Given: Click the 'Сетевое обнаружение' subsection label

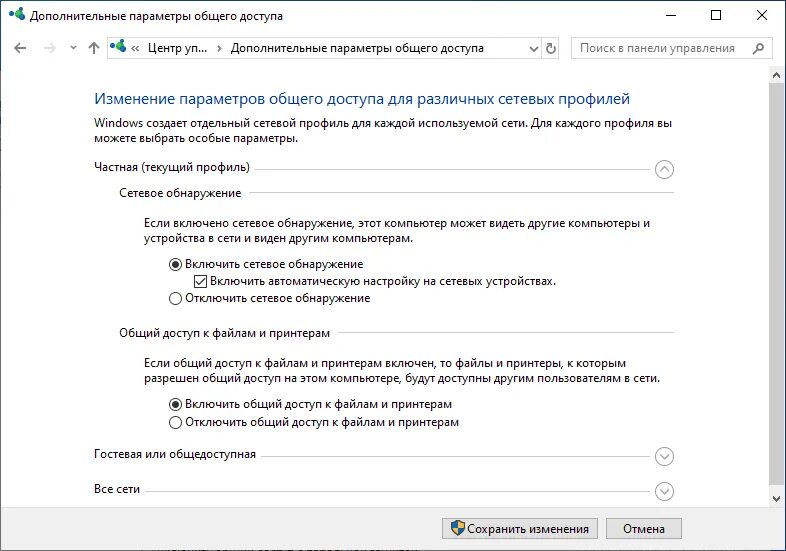Looking at the screenshot, I should coord(180,193).
